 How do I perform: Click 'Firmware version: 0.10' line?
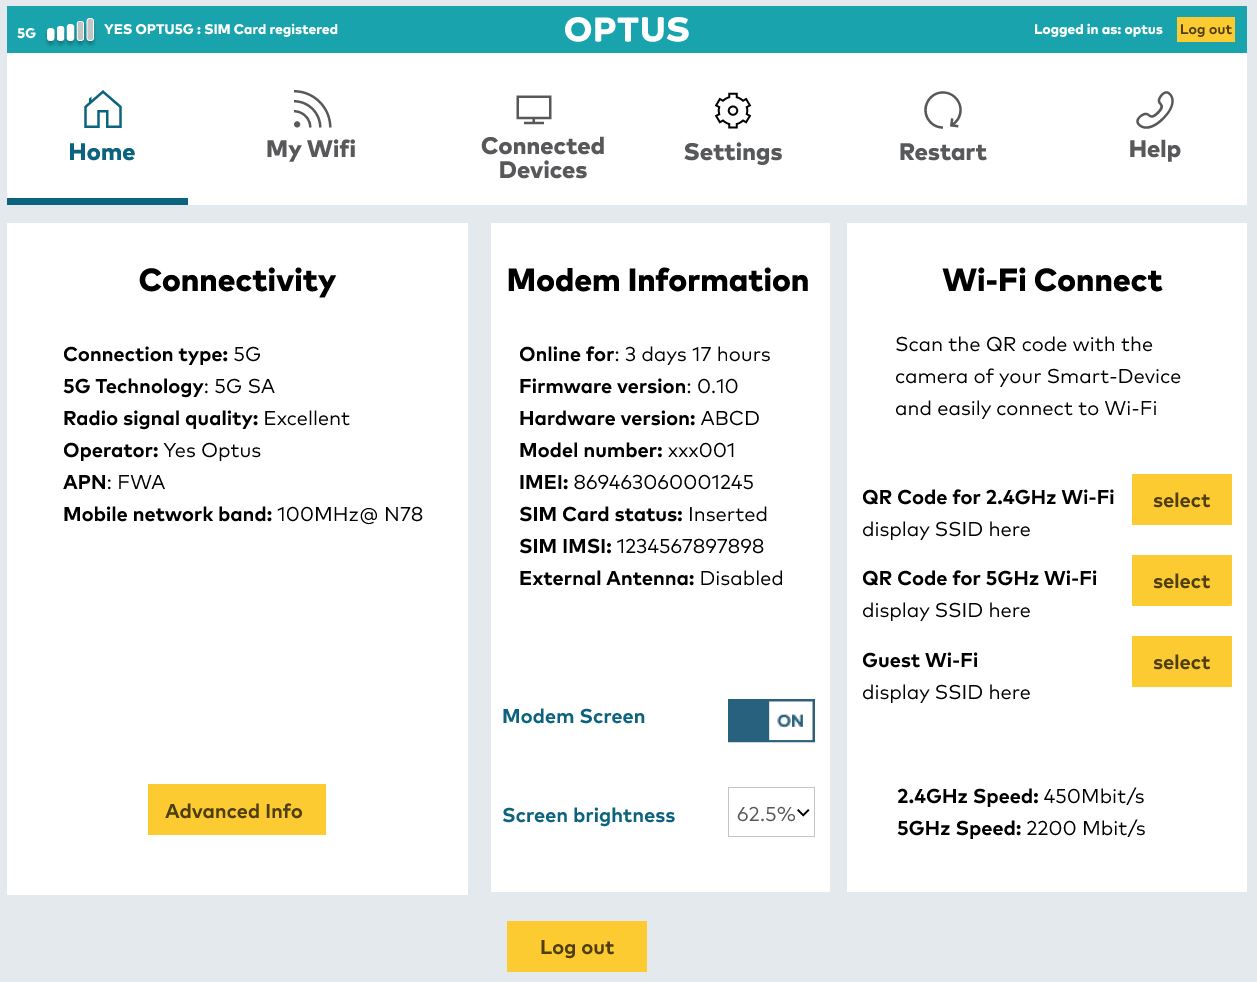[629, 386]
